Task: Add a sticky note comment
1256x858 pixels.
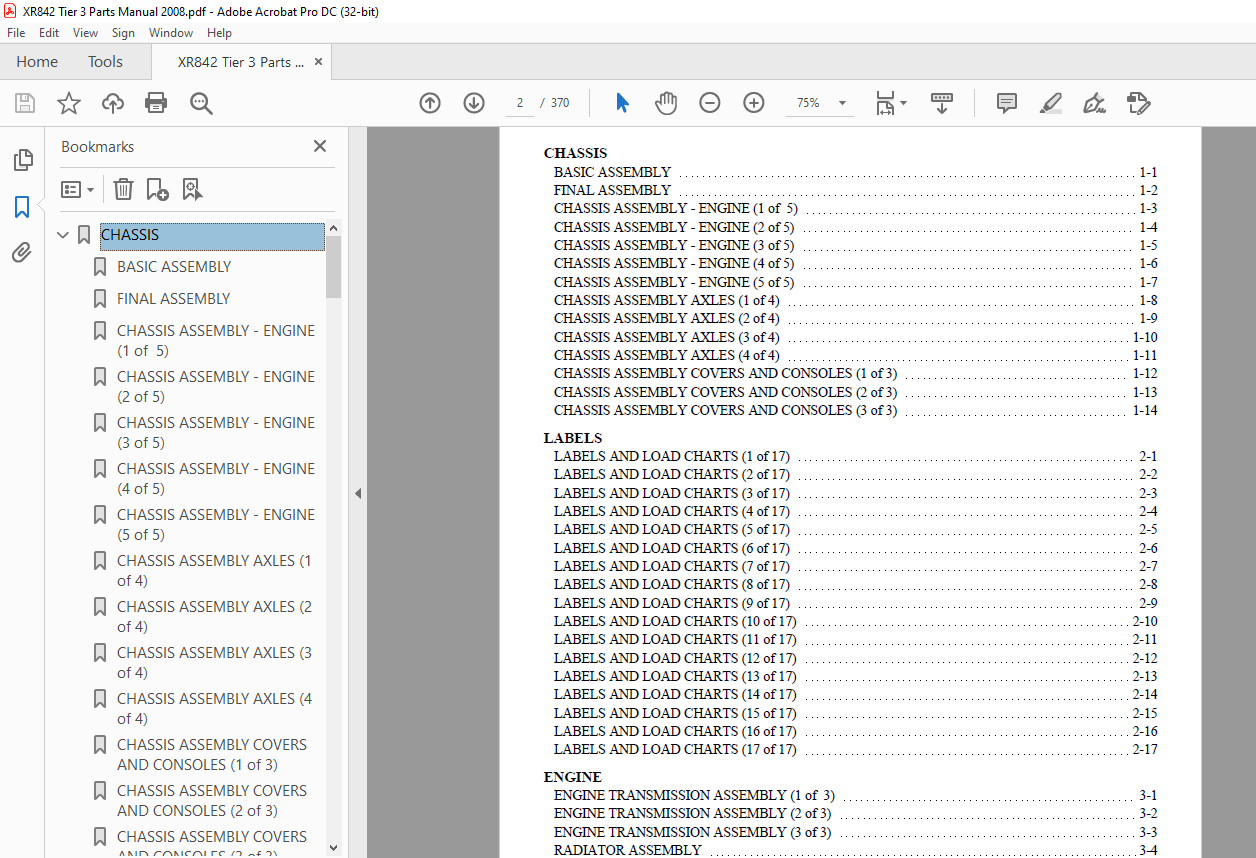Action: [x=1007, y=103]
